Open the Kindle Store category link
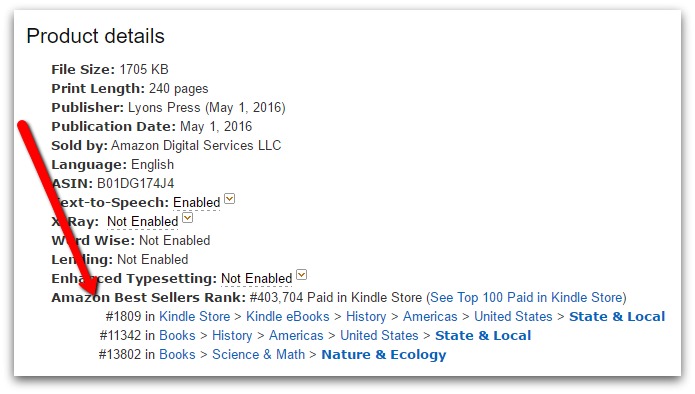The width and height of the screenshot is (695, 394). tap(195, 316)
